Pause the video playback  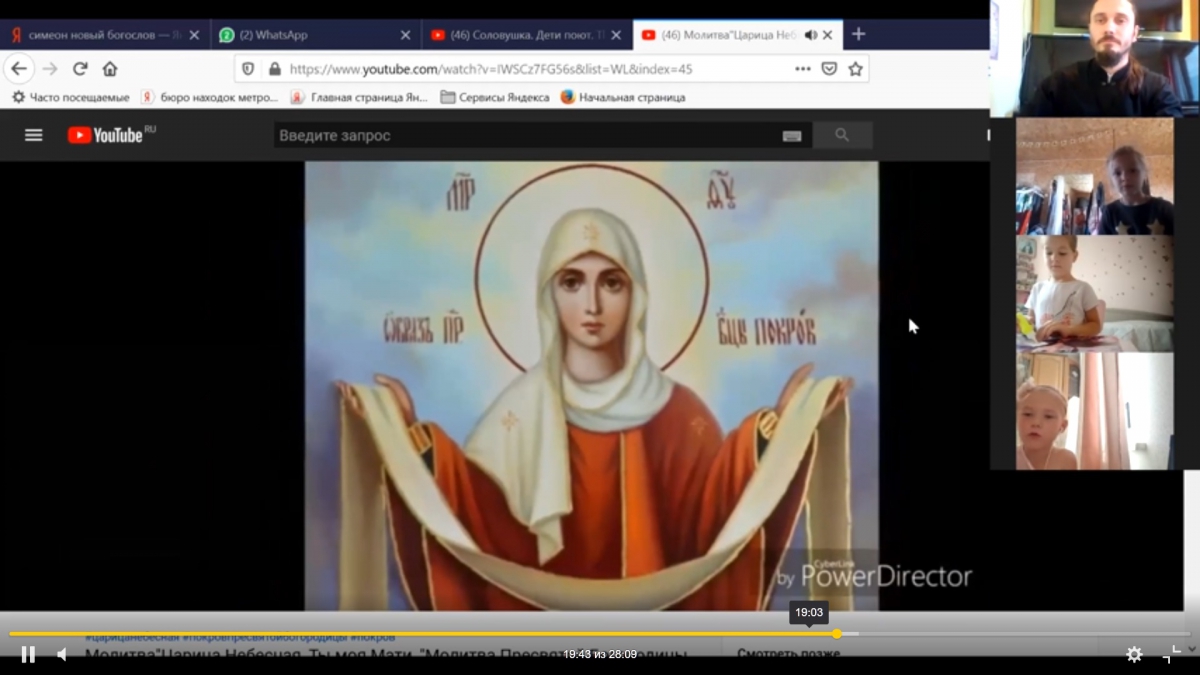tap(28, 654)
